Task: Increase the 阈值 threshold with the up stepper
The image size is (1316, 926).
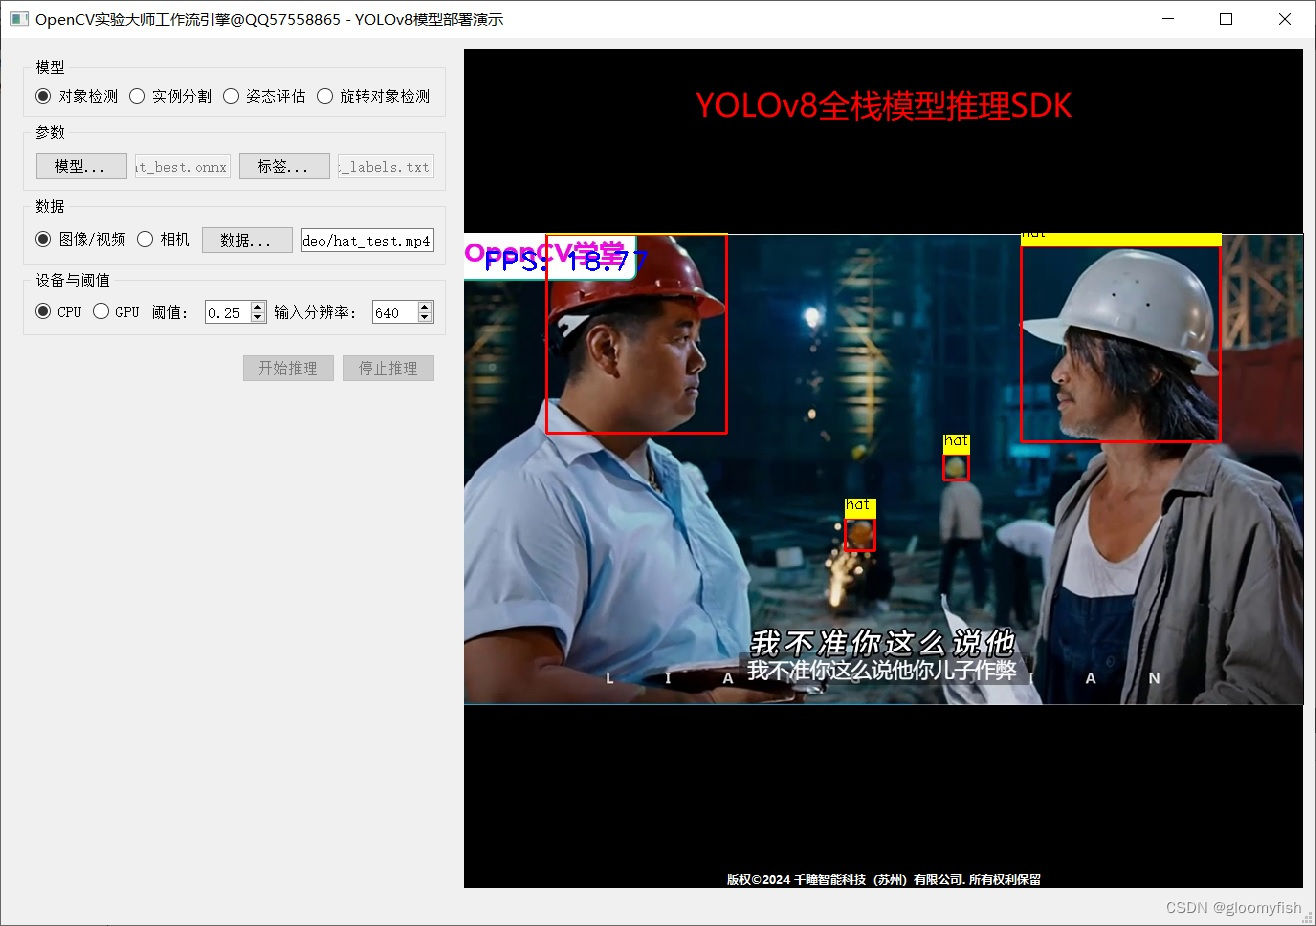Action: tap(258, 307)
